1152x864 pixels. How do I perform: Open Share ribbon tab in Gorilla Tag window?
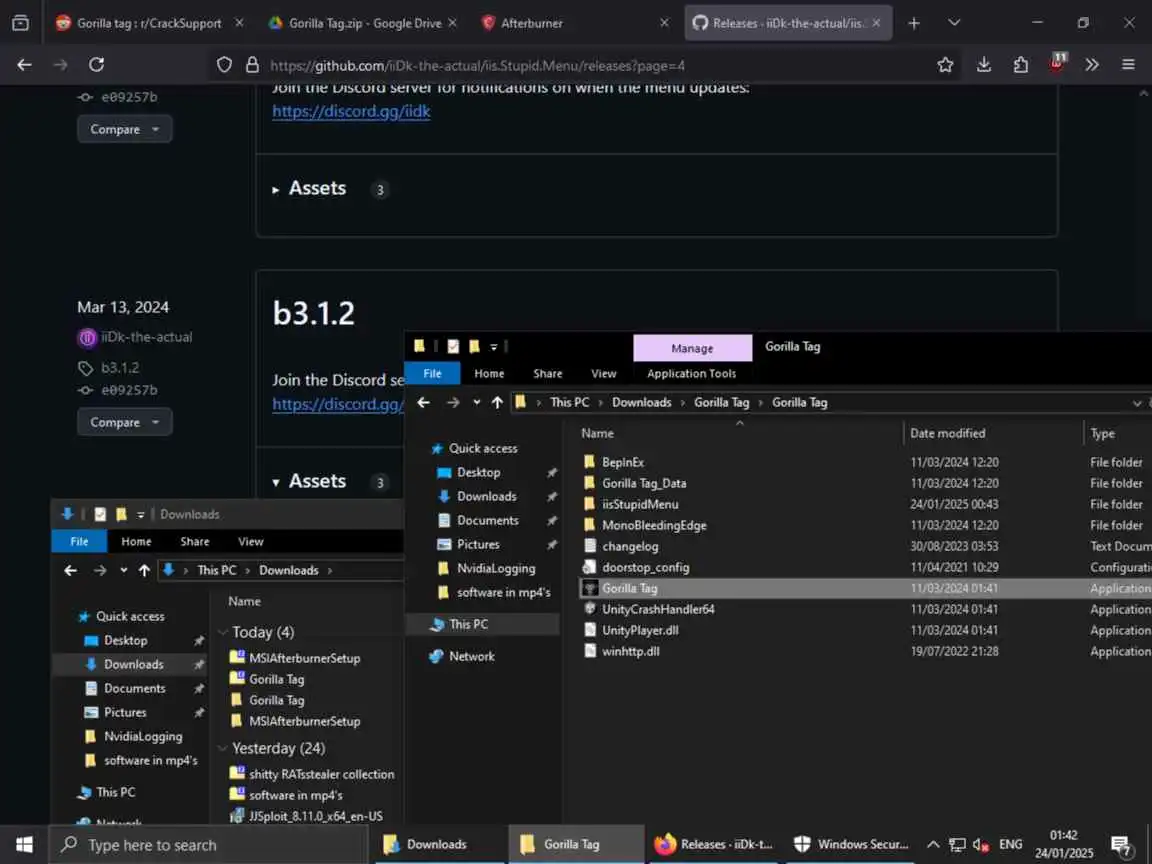(x=547, y=373)
